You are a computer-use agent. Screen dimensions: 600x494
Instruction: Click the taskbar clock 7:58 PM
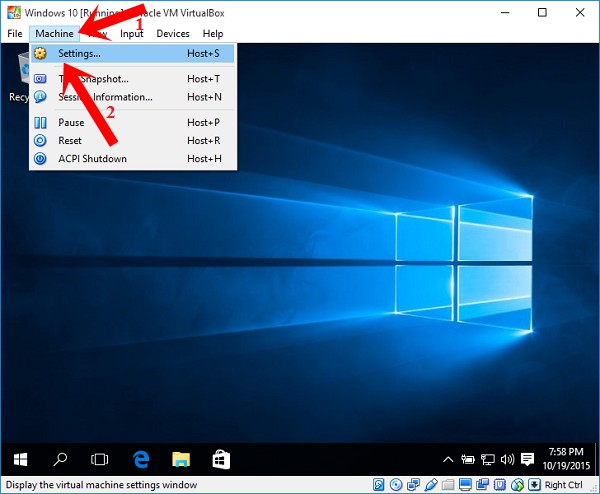[x=566, y=458]
